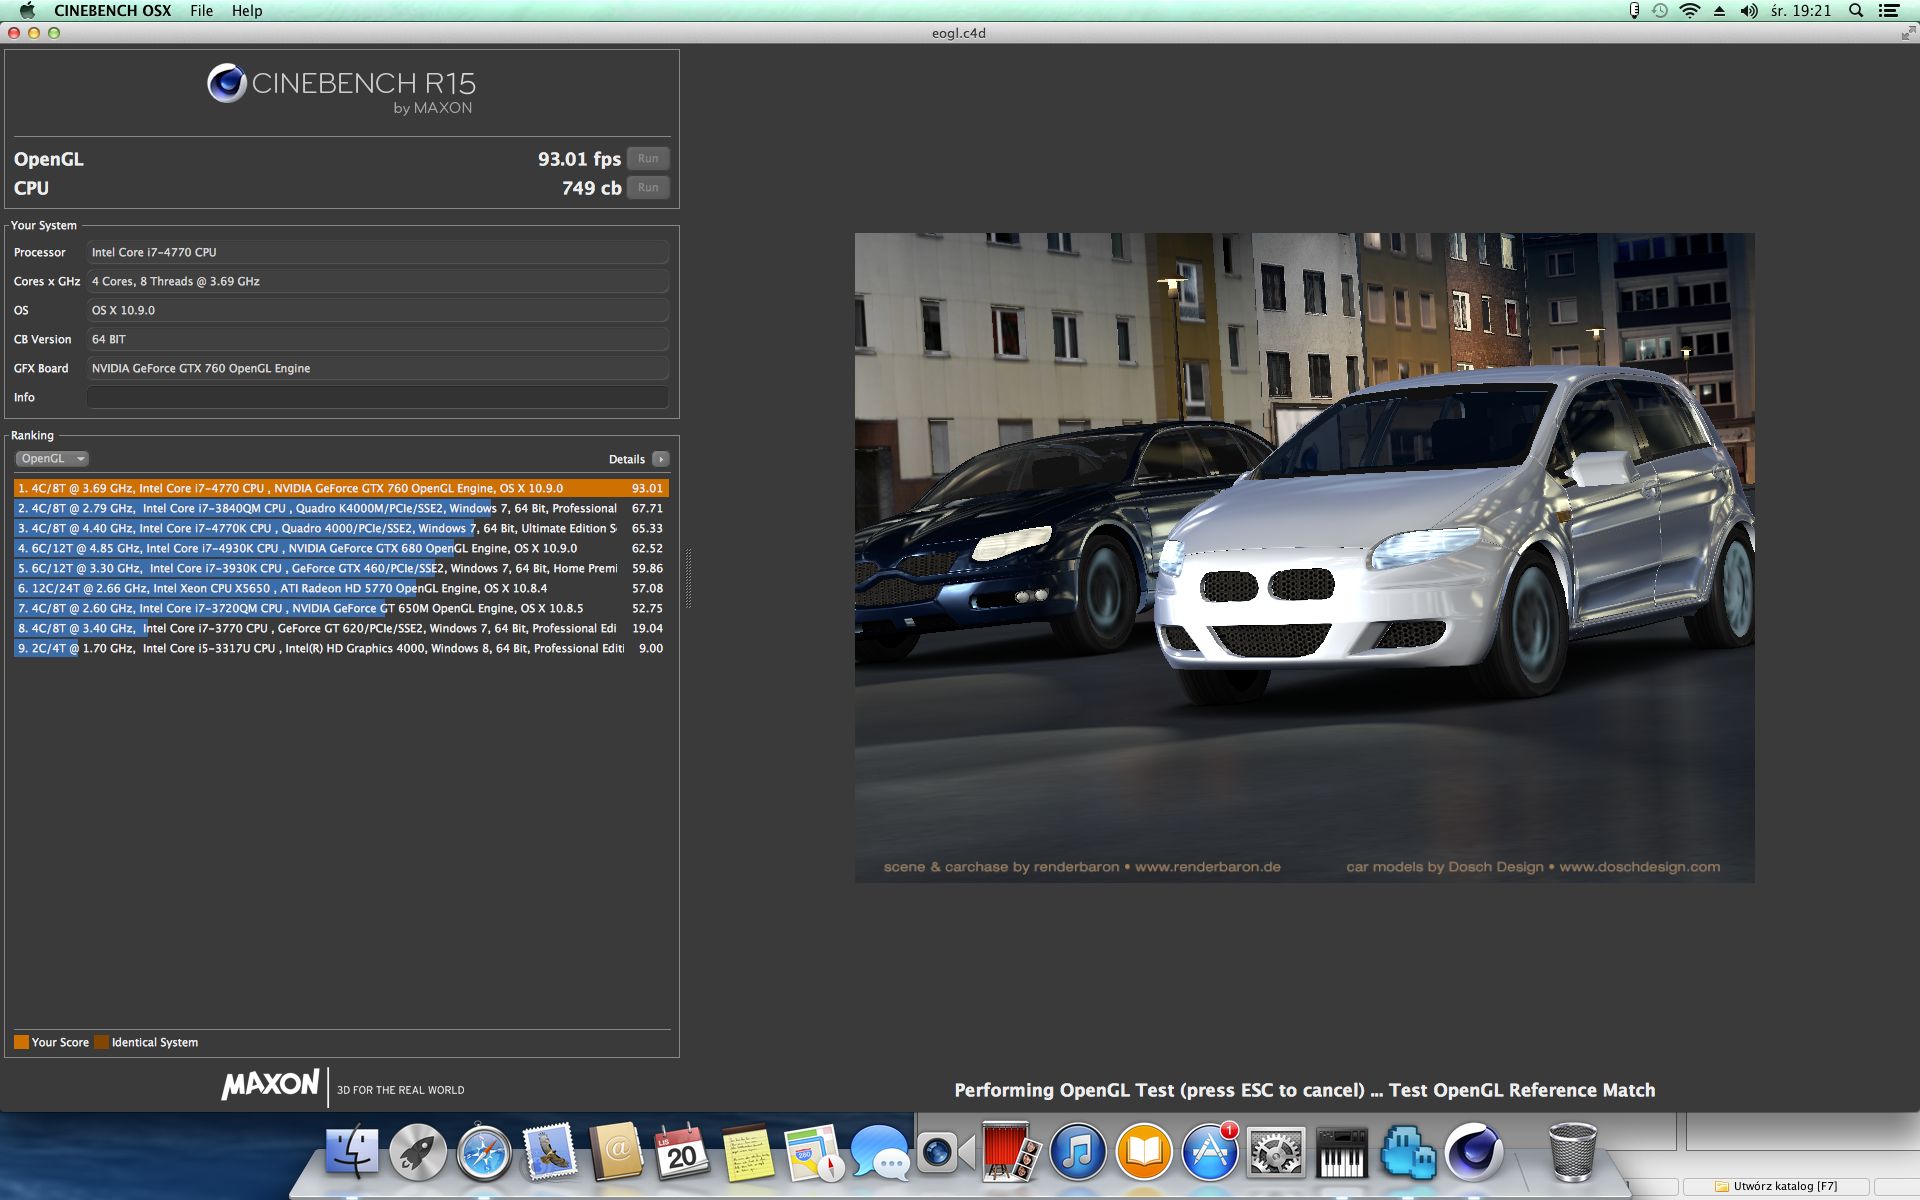The width and height of the screenshot is (1920, 1200).
Task: Open Calendar icon in the Dock
Action: tap(681, 1152)
